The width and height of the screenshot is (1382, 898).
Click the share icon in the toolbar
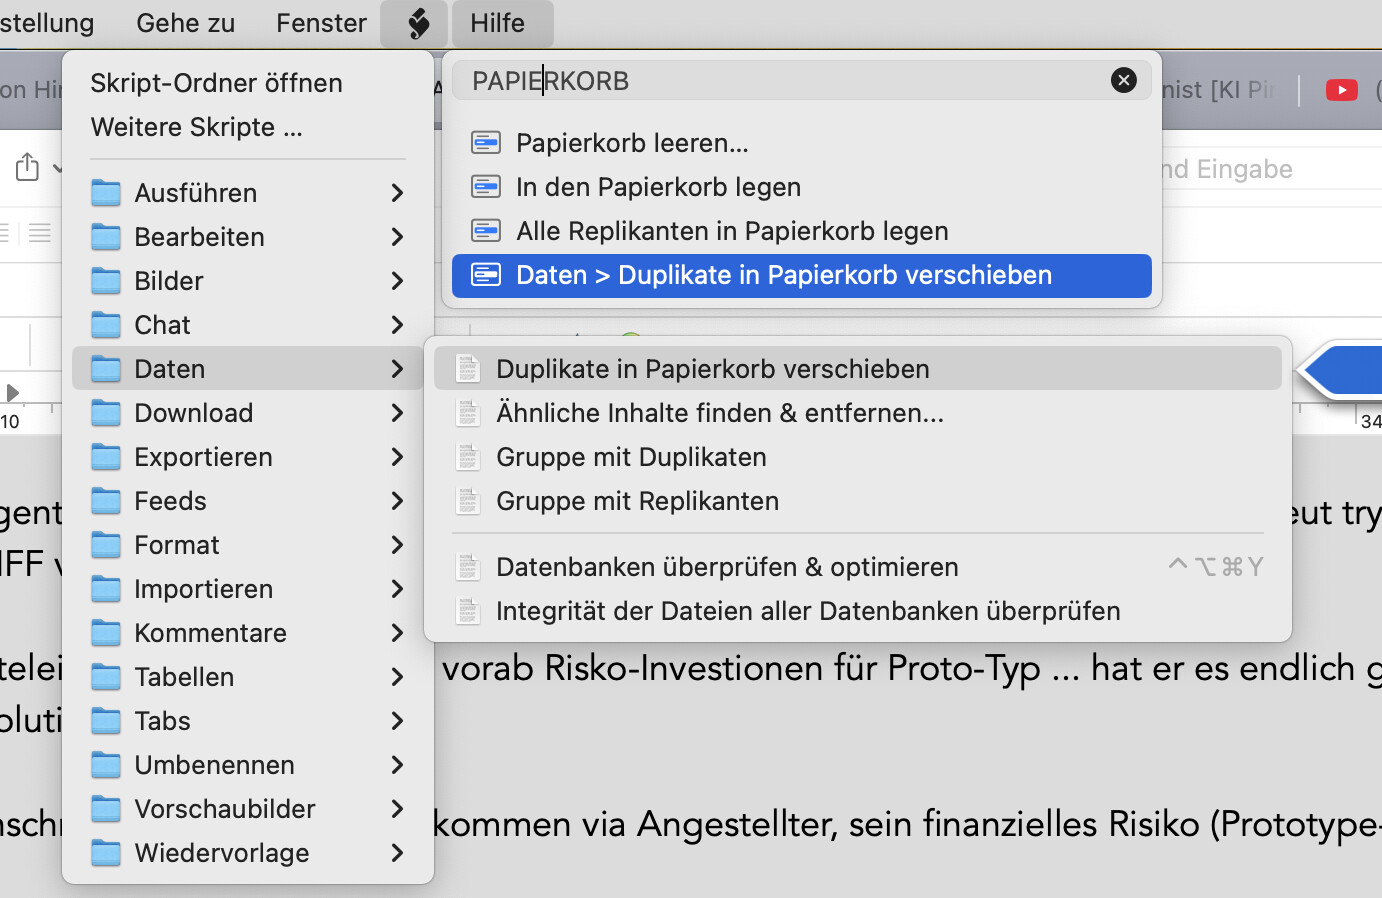(28, 167)
